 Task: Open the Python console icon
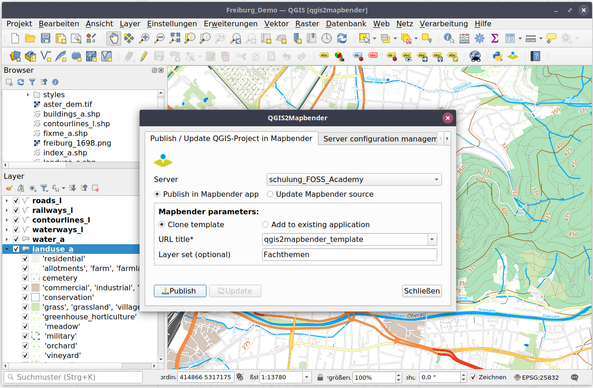[497, 57]
